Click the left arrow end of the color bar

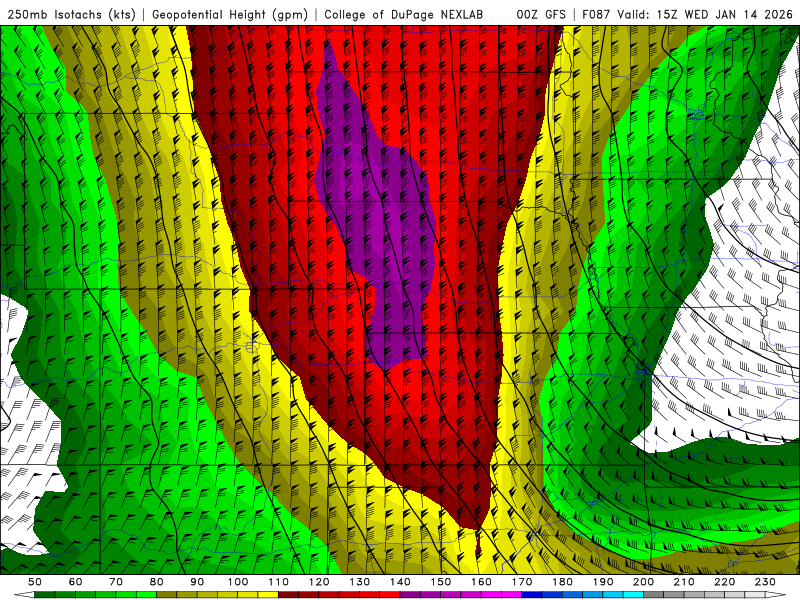pos(24,595)
